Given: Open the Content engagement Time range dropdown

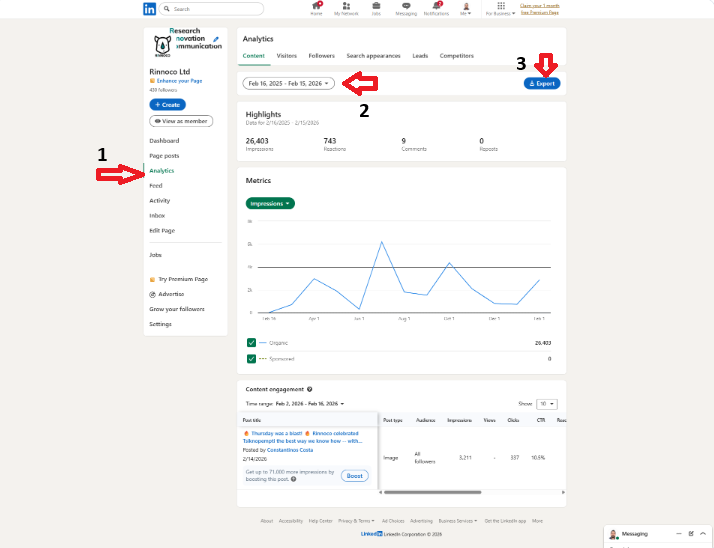Looking at the screenshot, I should (x=310, y=404).
